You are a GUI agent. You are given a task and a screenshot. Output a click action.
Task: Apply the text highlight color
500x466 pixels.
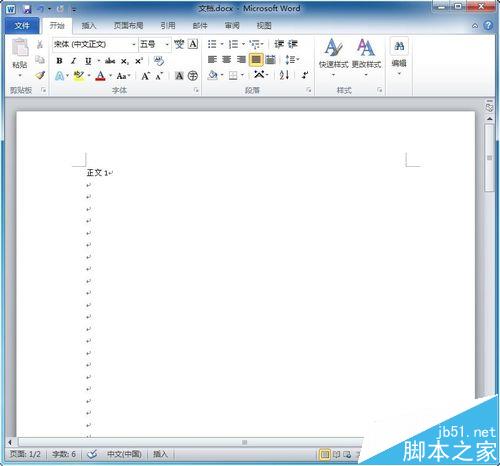pos(79,76)
